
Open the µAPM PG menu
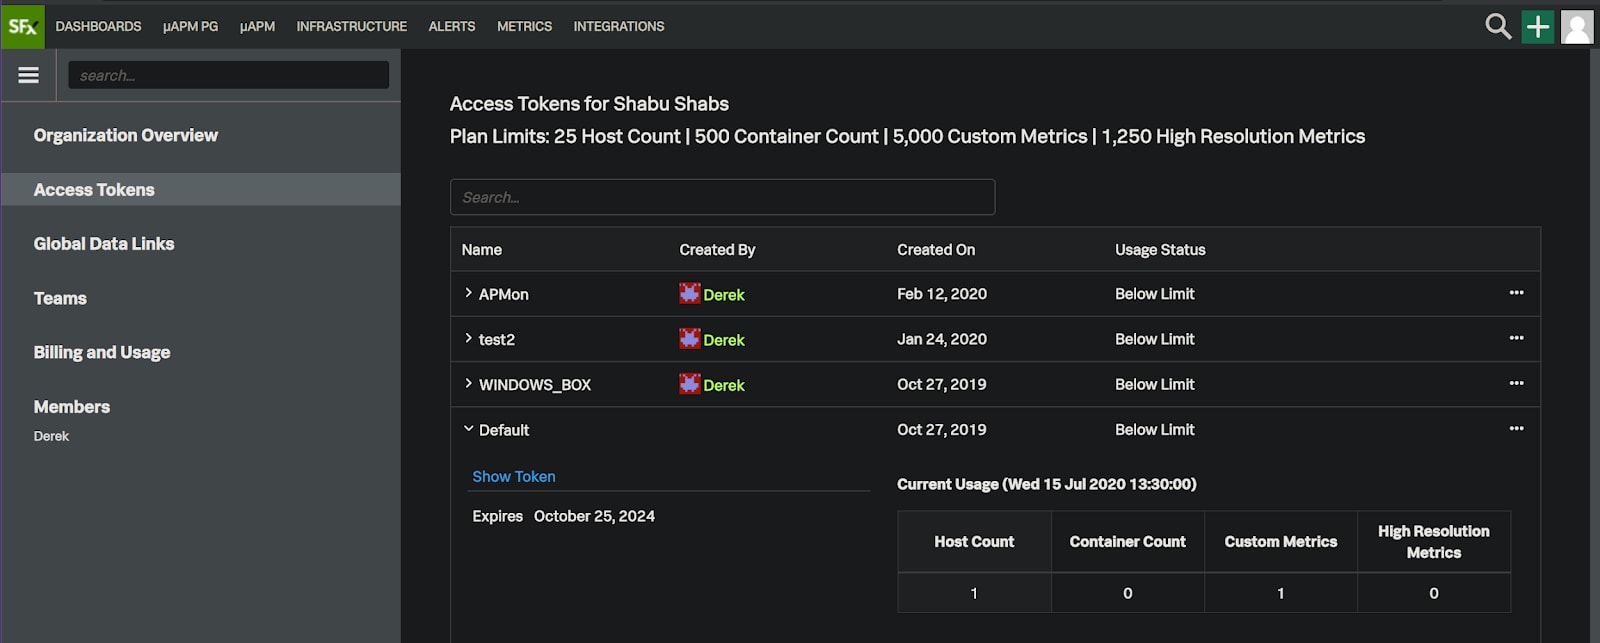(x=190, y=26)
